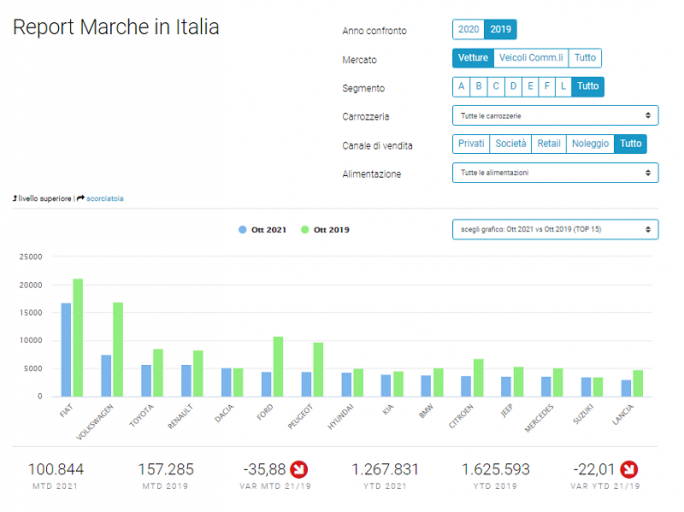
Task: Toggle Ott 2021 legend blue dot
Action: pos(243,230)
